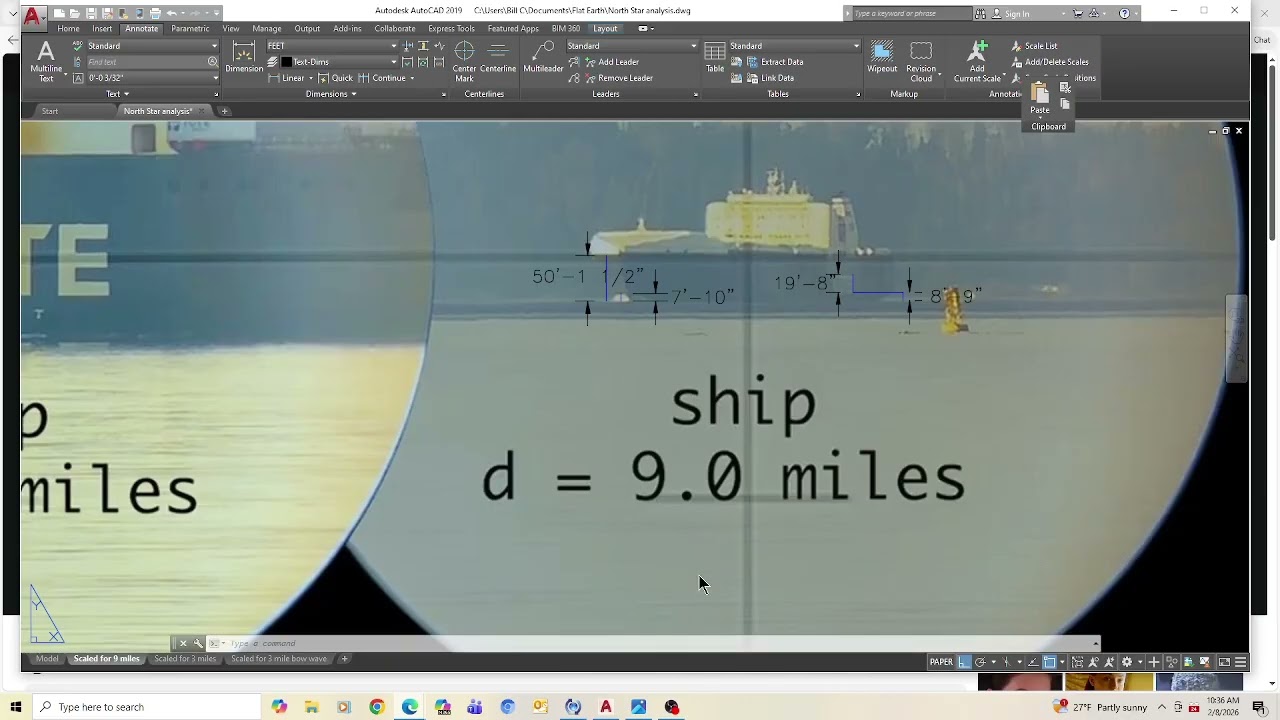Viewport: 1280px width, 720px height.
Task: Click Remove Leader button
Action: pos(617,78)
